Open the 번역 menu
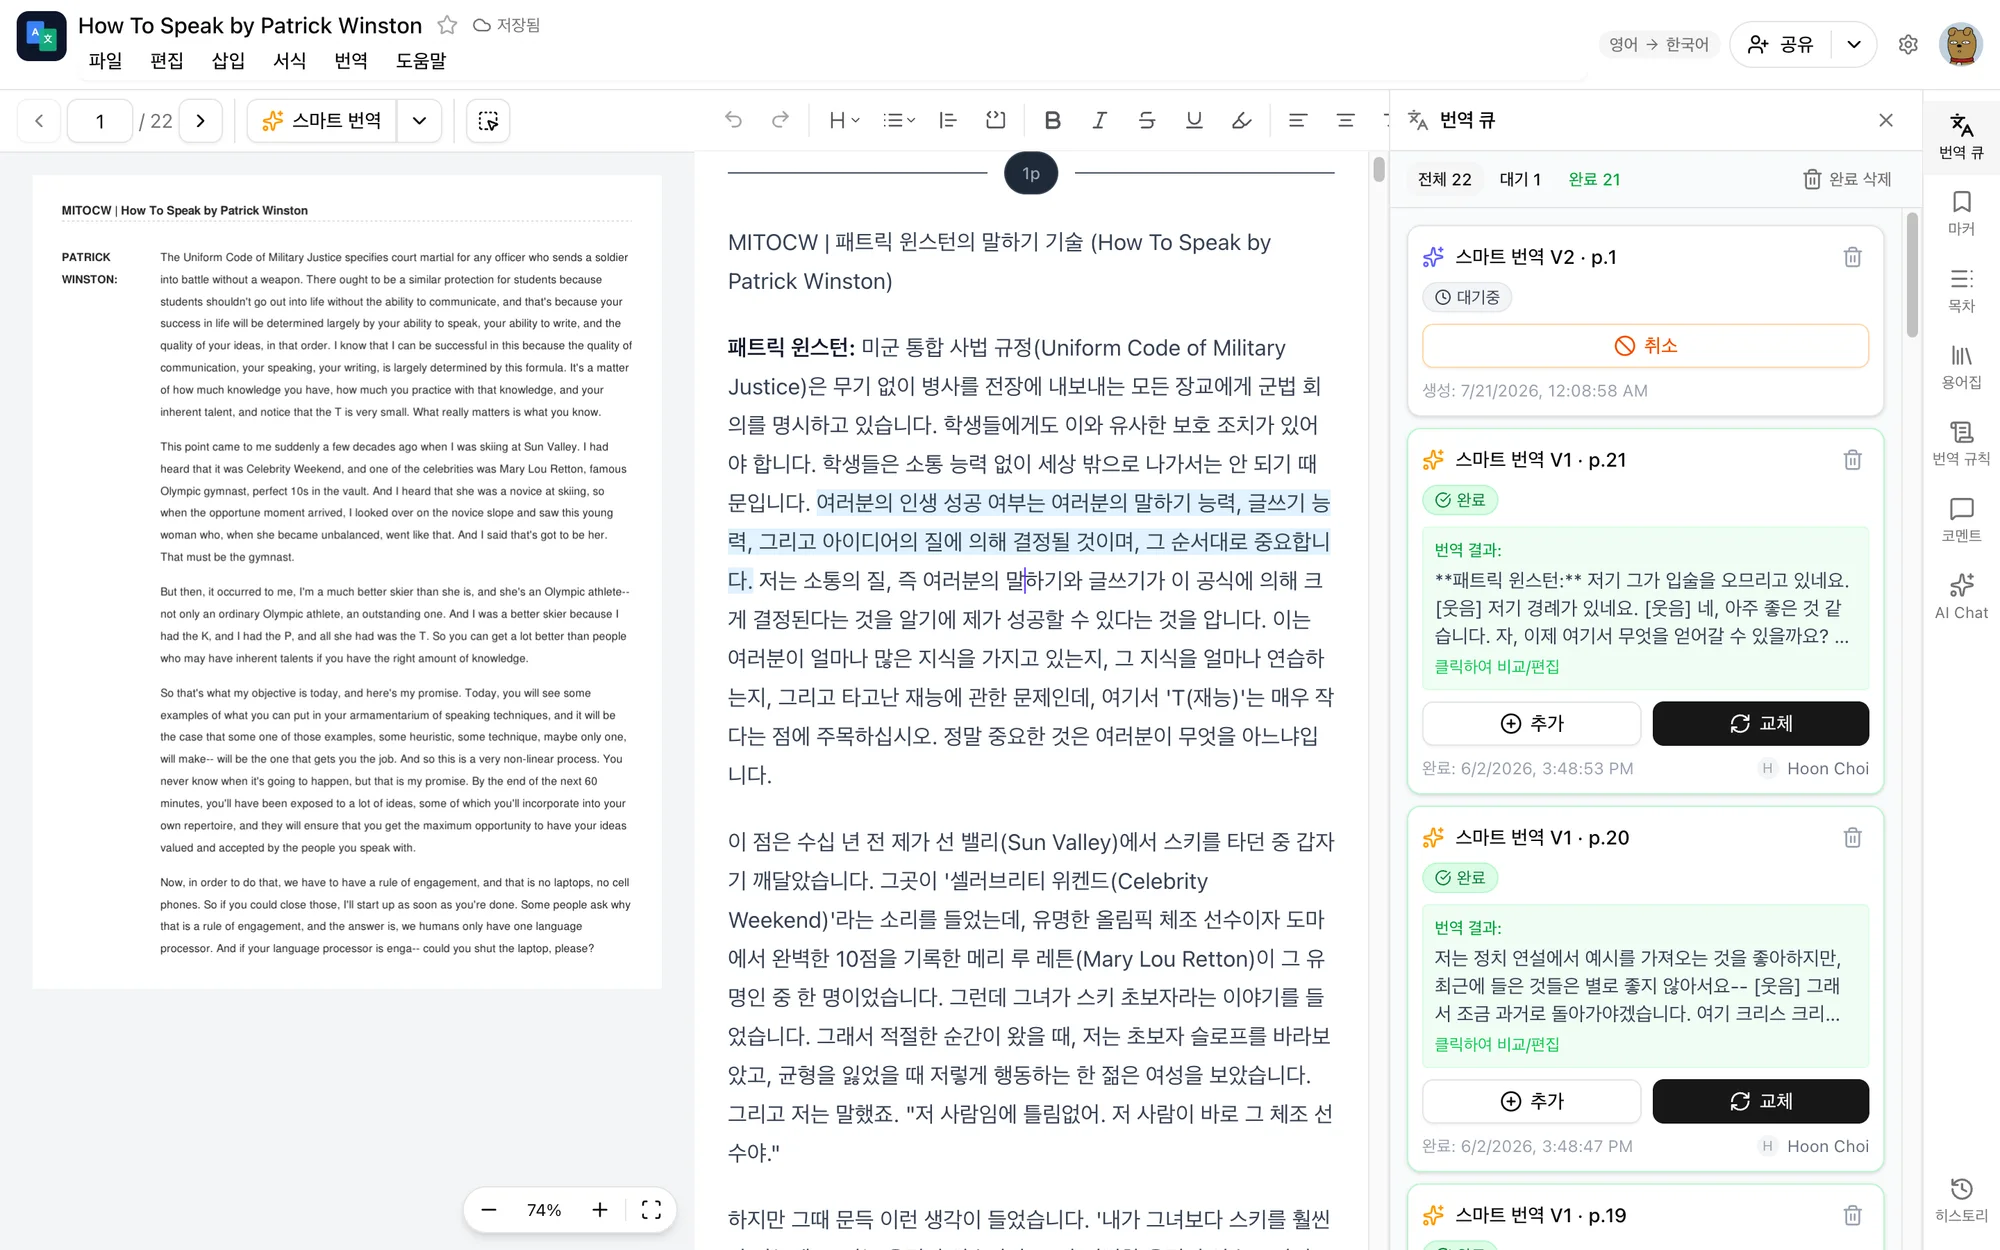This screenshot has height=1250, width=2000. coord(351,61)
